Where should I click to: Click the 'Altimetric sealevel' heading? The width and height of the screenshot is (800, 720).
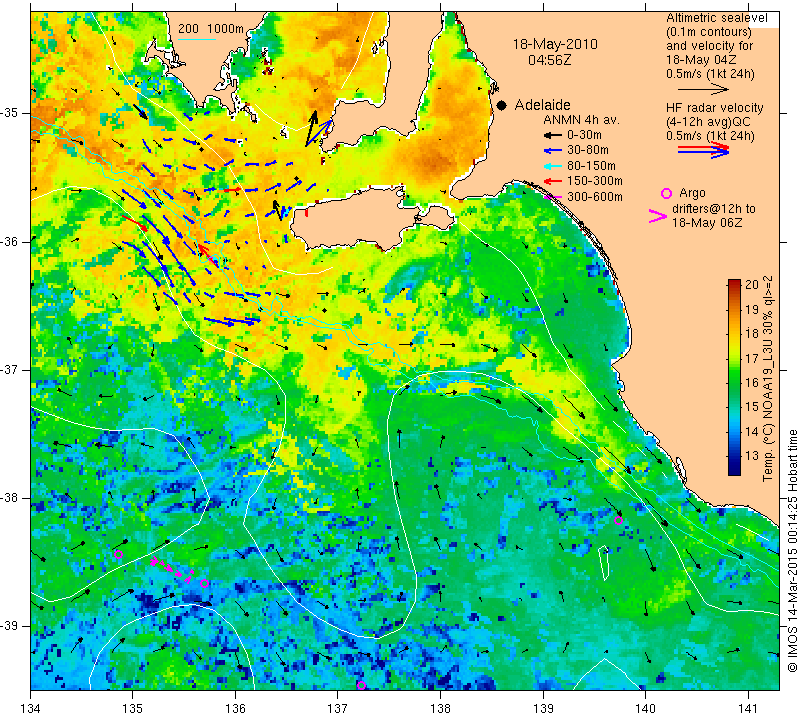tap(716, 18)
